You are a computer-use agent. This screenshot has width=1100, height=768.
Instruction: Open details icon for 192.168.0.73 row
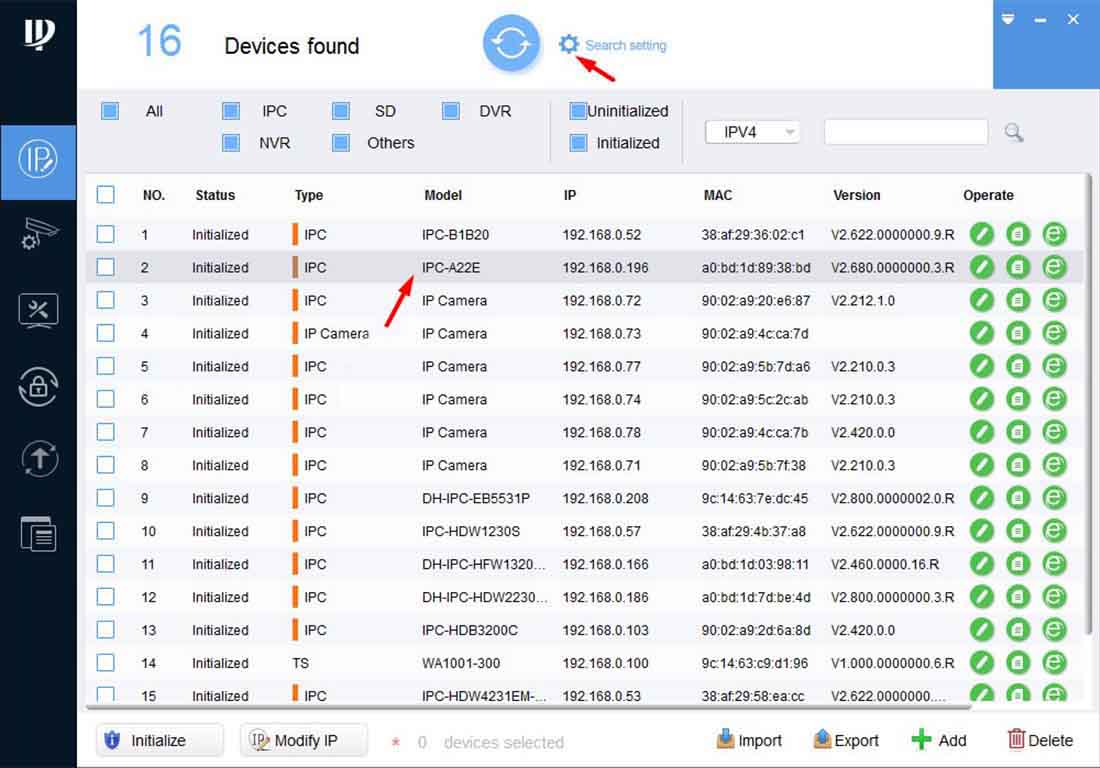pyautogui.click(x=1018, y=333)
